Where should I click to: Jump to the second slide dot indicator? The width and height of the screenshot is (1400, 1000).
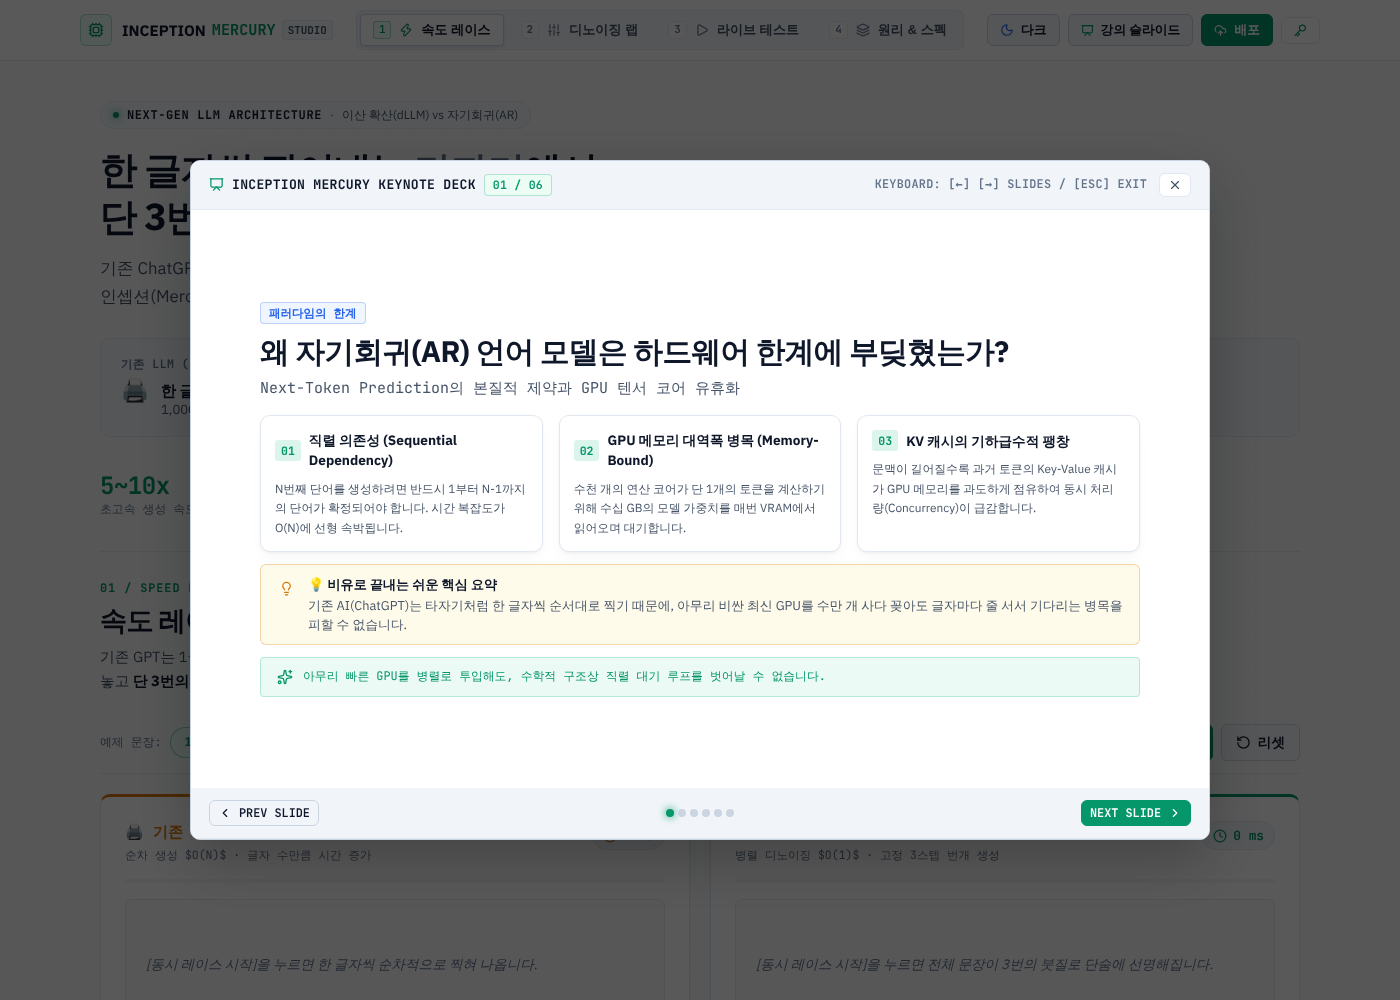click(x=682, y=813)
